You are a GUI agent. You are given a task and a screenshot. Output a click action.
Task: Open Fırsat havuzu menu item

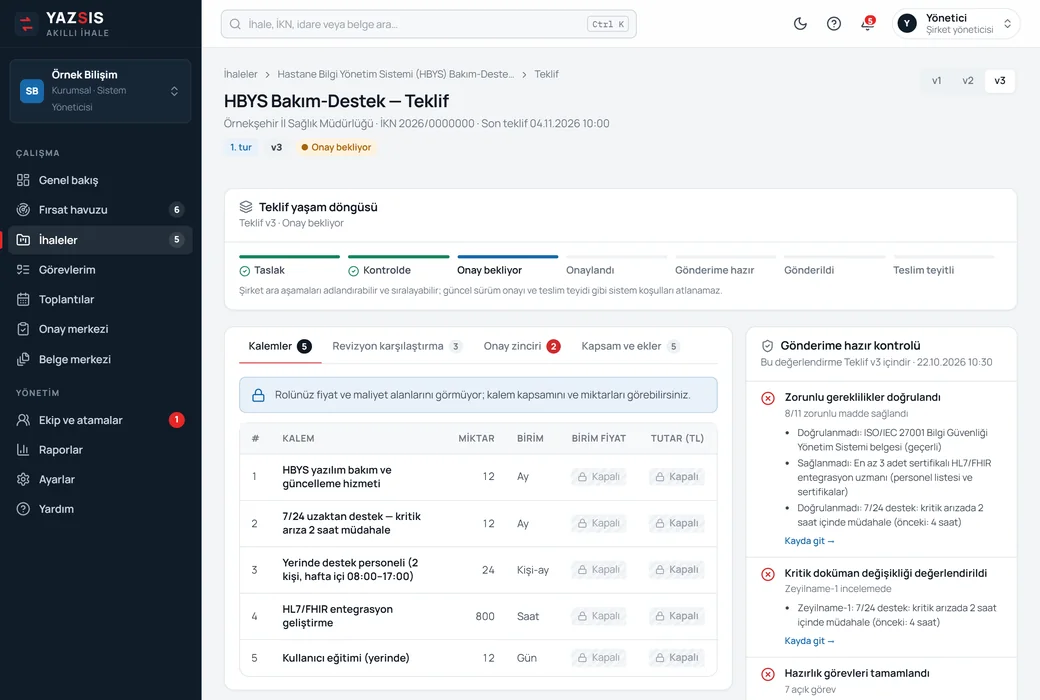(100, 210)
